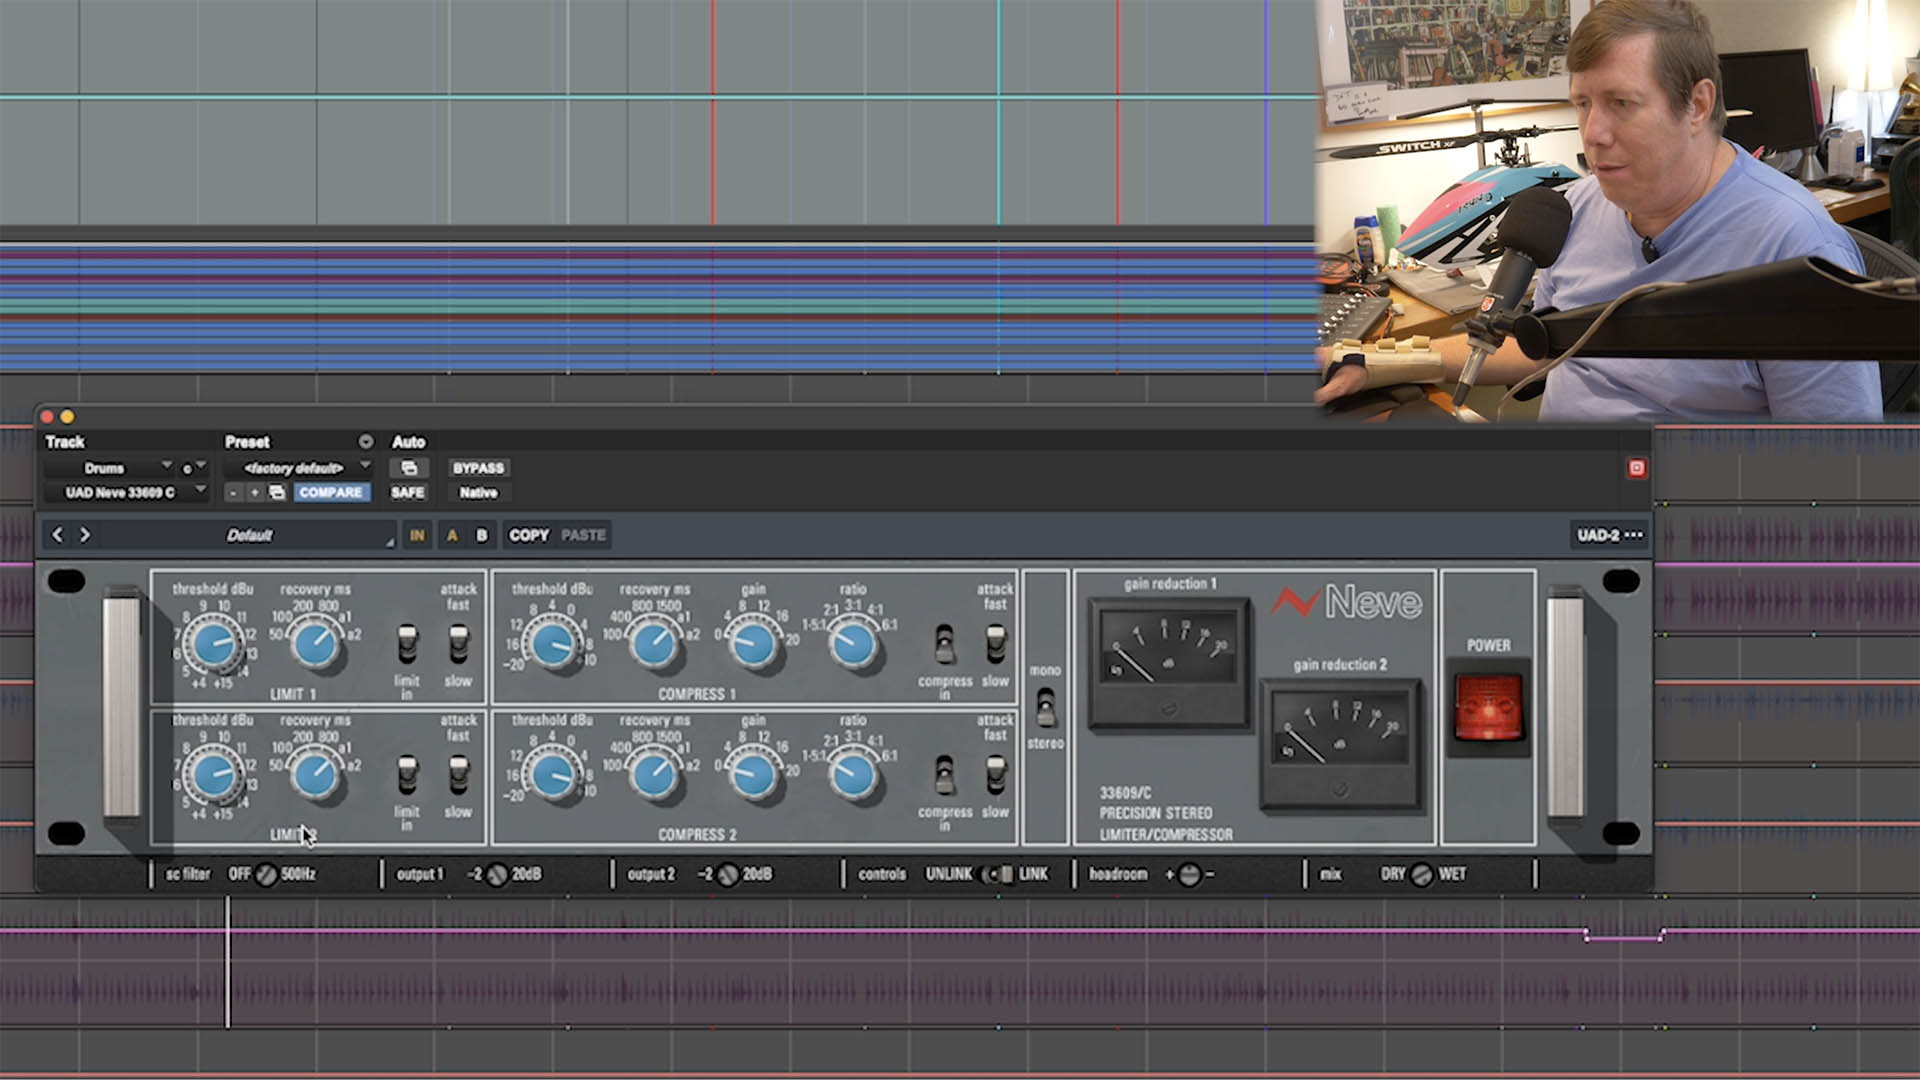Image resolution: width=1920 pixels, height=1080 pixels.
Task: Click the Compress 2 ratio knob
Action: pyautogui.click(x=853, y=776)
